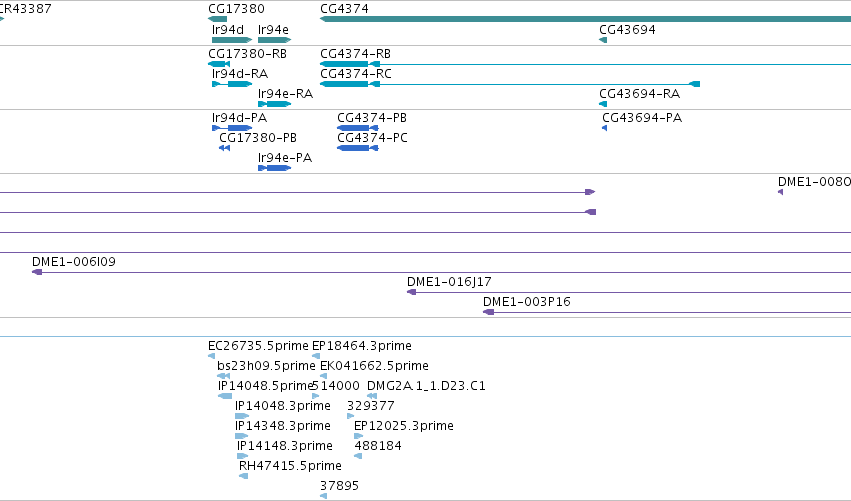Select the 37895 feature label
Image resolution: width=851 pixels, height=501 pixels.
click(339, 486)
